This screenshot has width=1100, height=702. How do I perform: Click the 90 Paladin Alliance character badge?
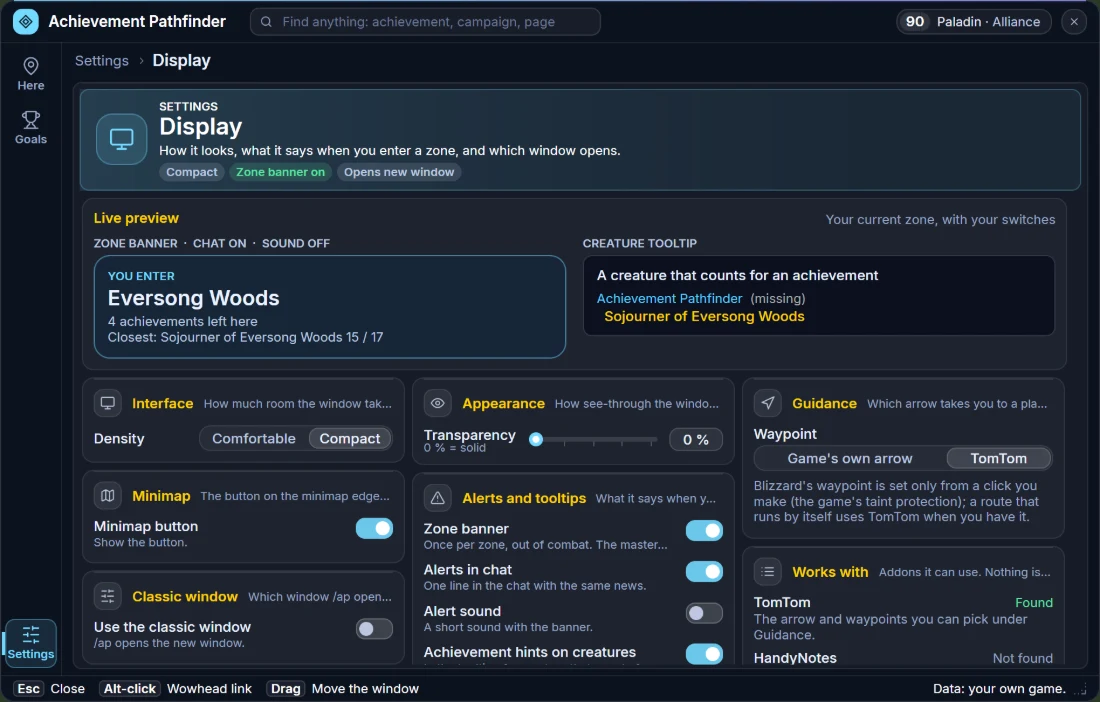(x=974, y=22)
